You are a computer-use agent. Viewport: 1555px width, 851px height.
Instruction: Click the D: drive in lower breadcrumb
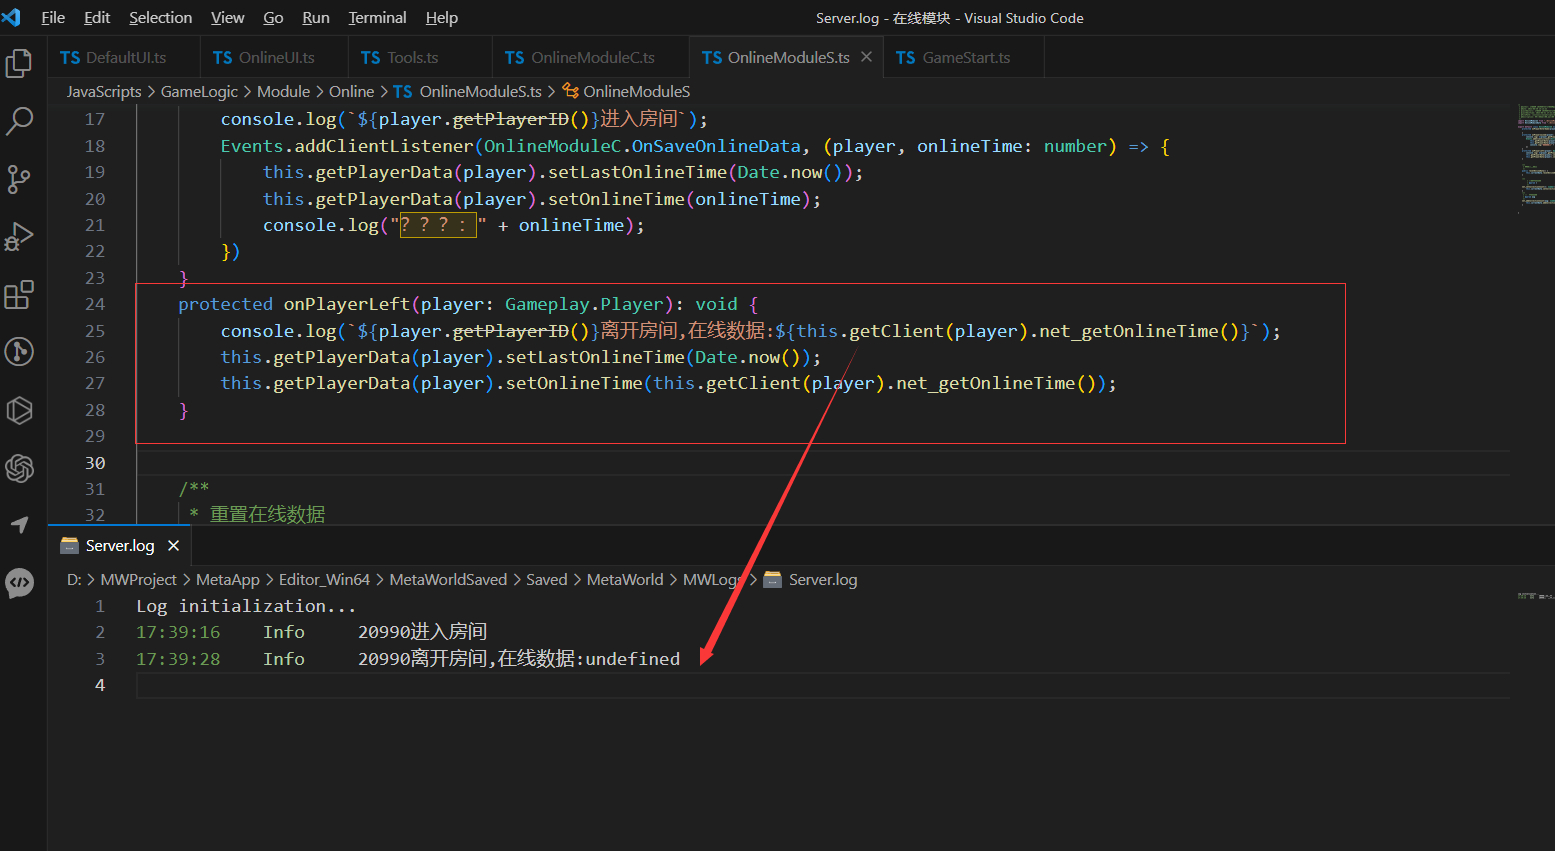pyautogui.click(x=74, y=579)
